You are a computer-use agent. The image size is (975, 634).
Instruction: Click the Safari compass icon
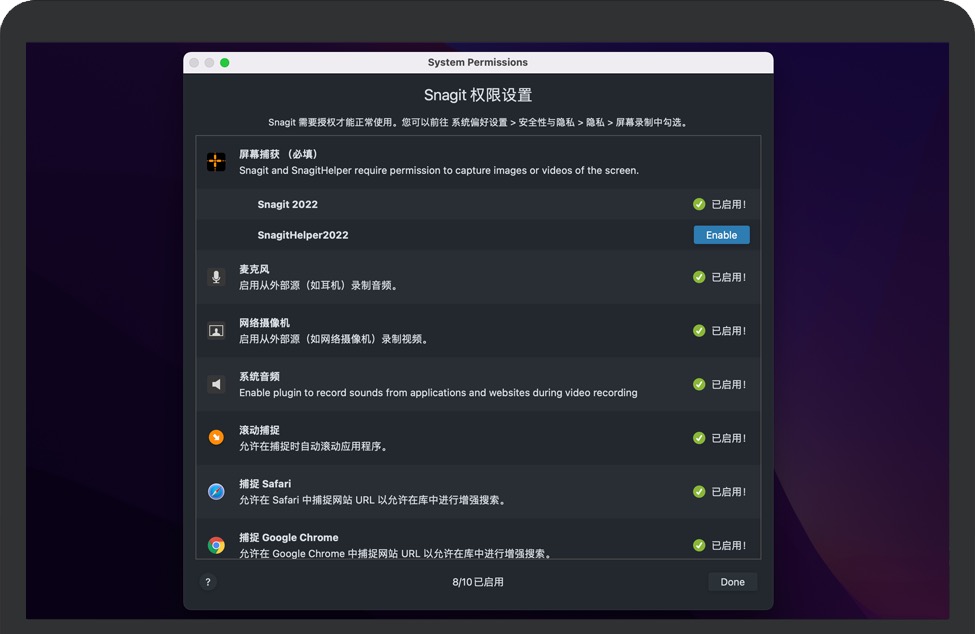pos(216,492)
